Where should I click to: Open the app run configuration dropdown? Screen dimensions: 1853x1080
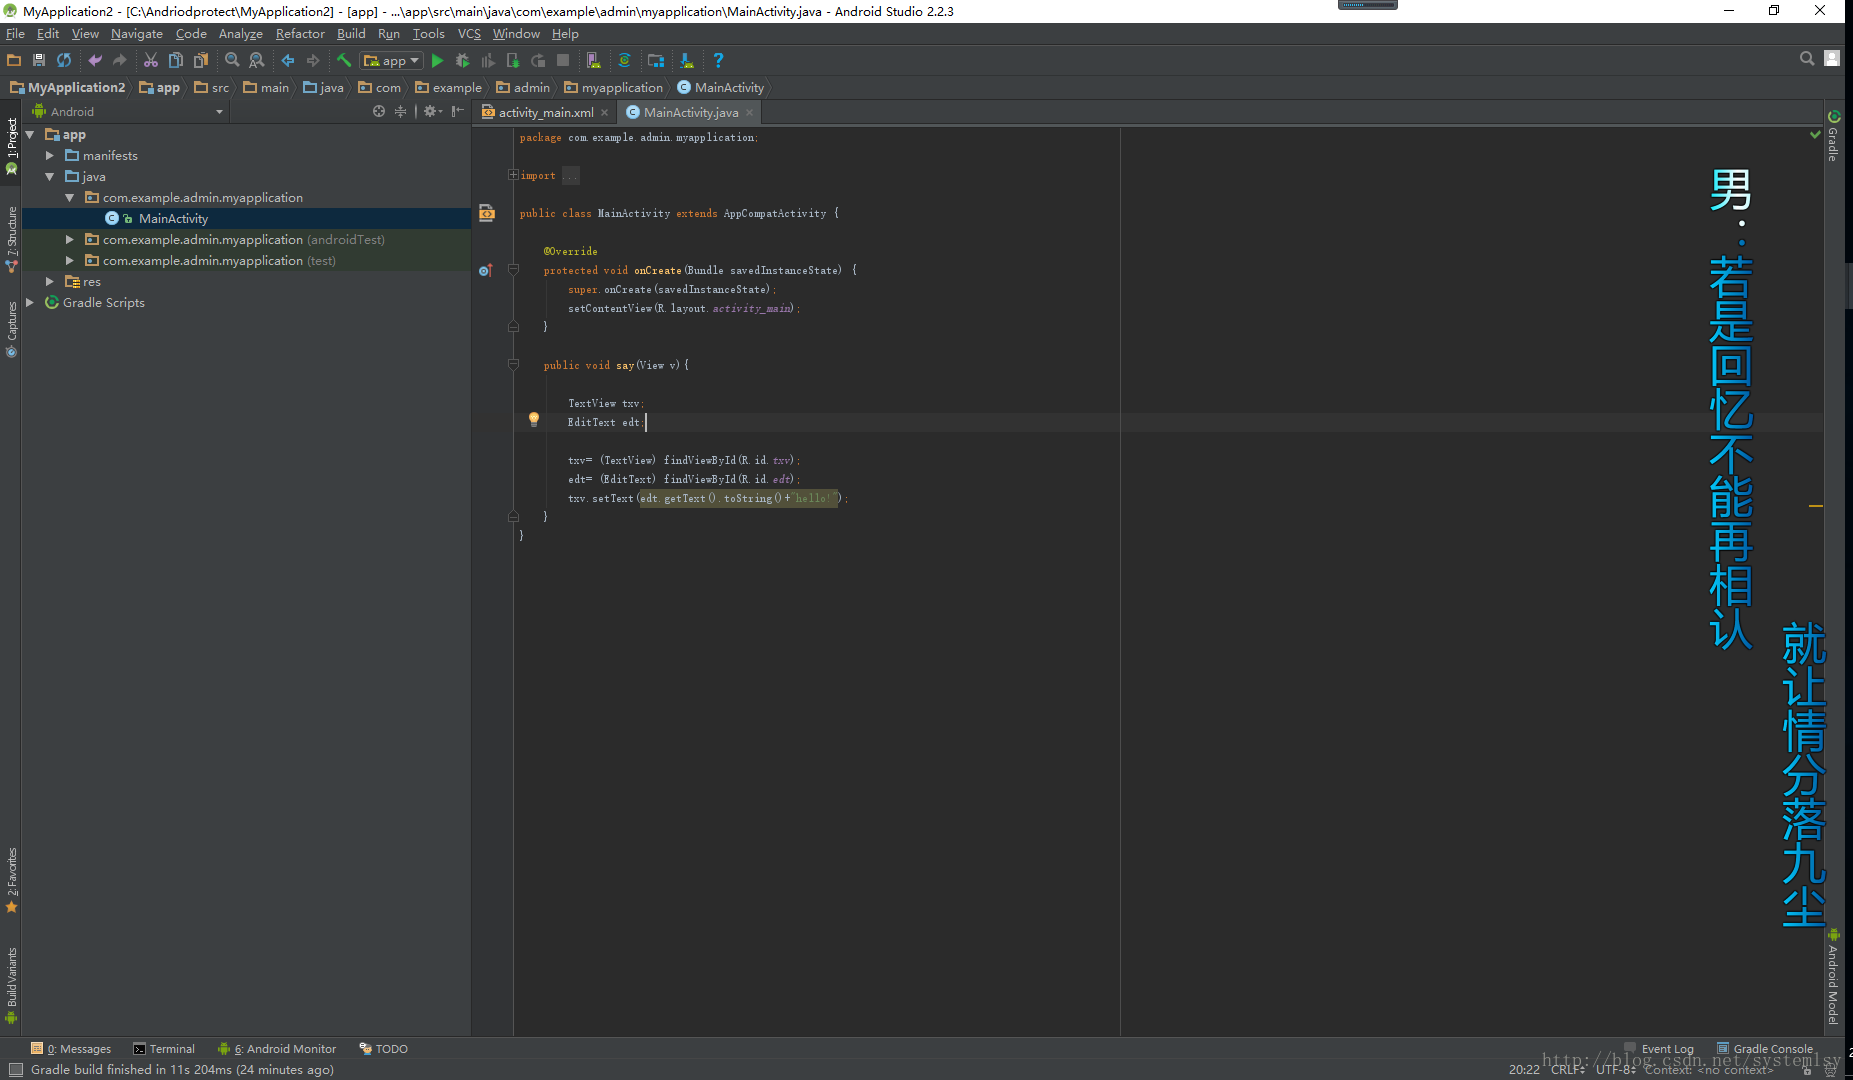tap(391, 60)
